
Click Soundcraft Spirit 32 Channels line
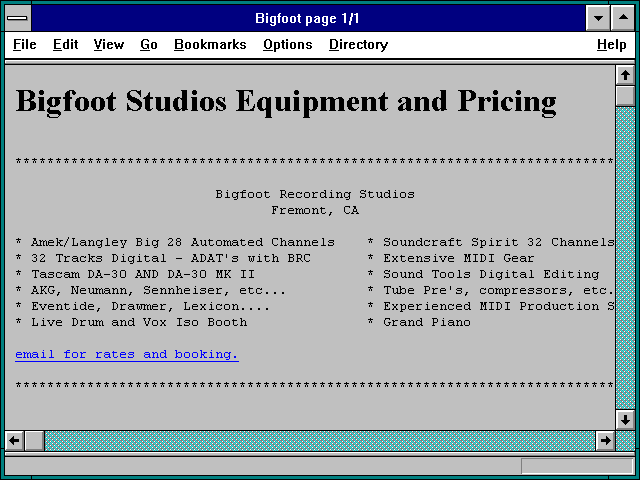coord(491,242)
